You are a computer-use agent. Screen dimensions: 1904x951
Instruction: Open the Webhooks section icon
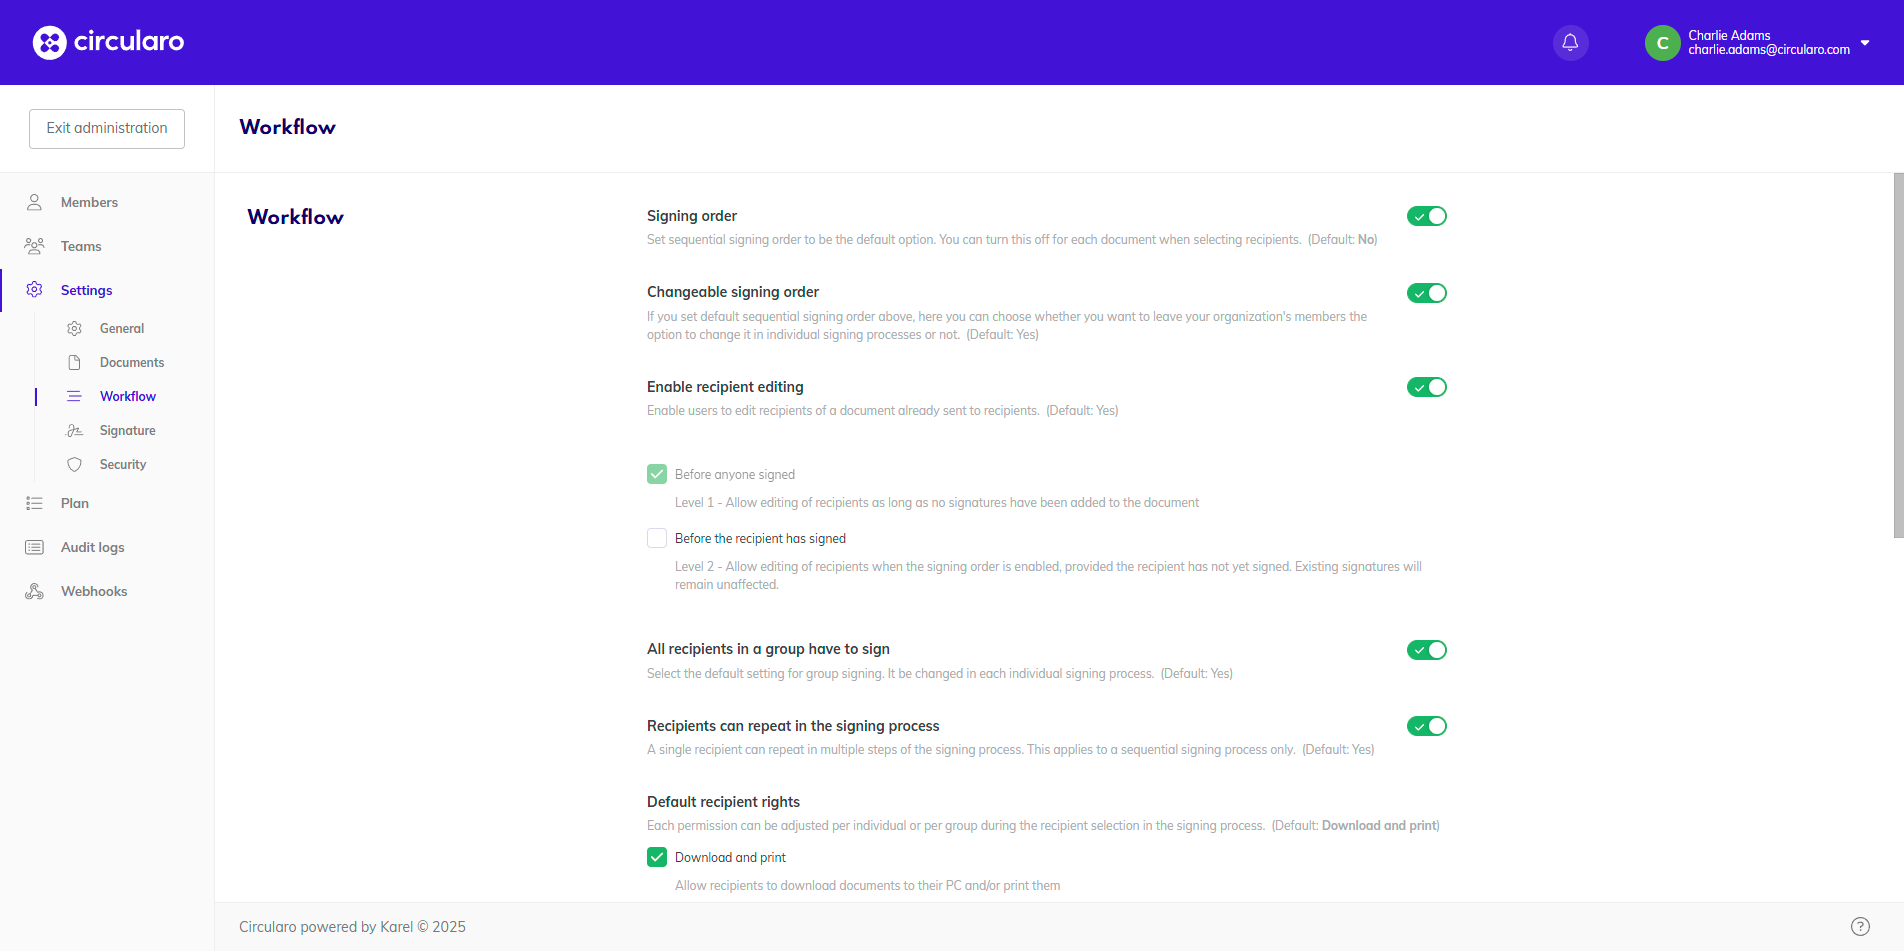(34, 590)
